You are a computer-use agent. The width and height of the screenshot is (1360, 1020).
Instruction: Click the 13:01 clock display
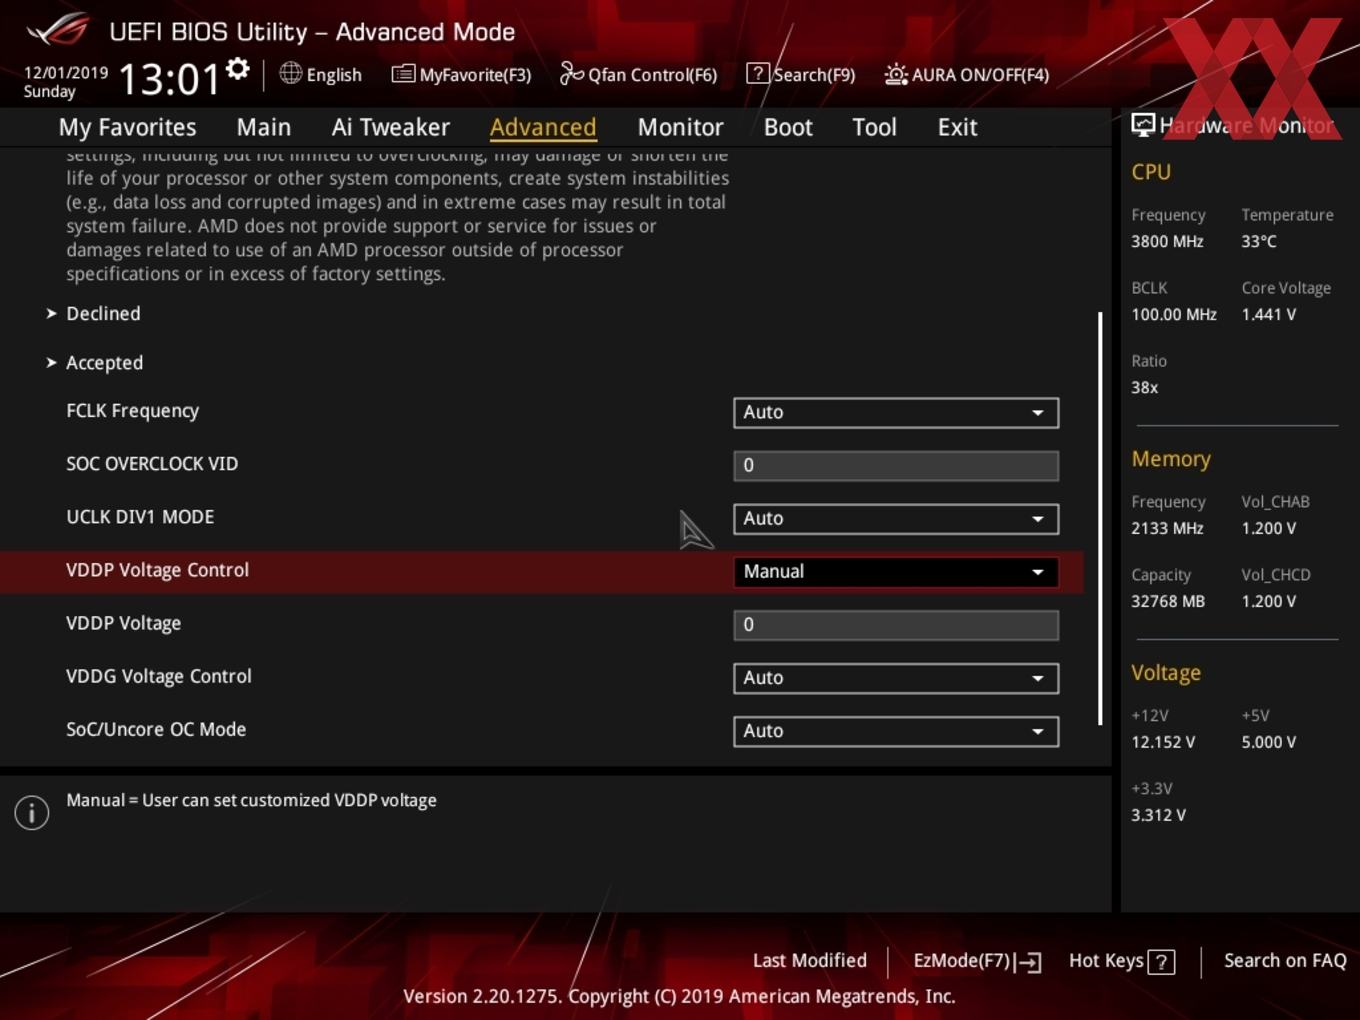coord(168,78)
